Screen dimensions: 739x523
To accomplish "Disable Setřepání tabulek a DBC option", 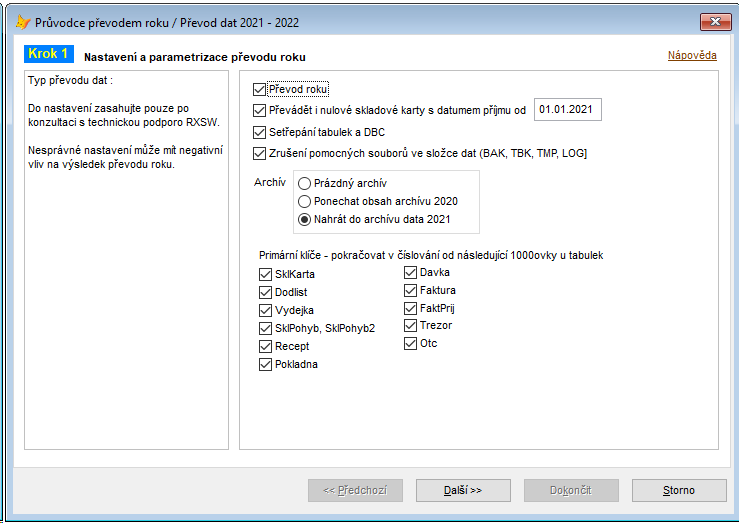I will (x=259, y=132).
